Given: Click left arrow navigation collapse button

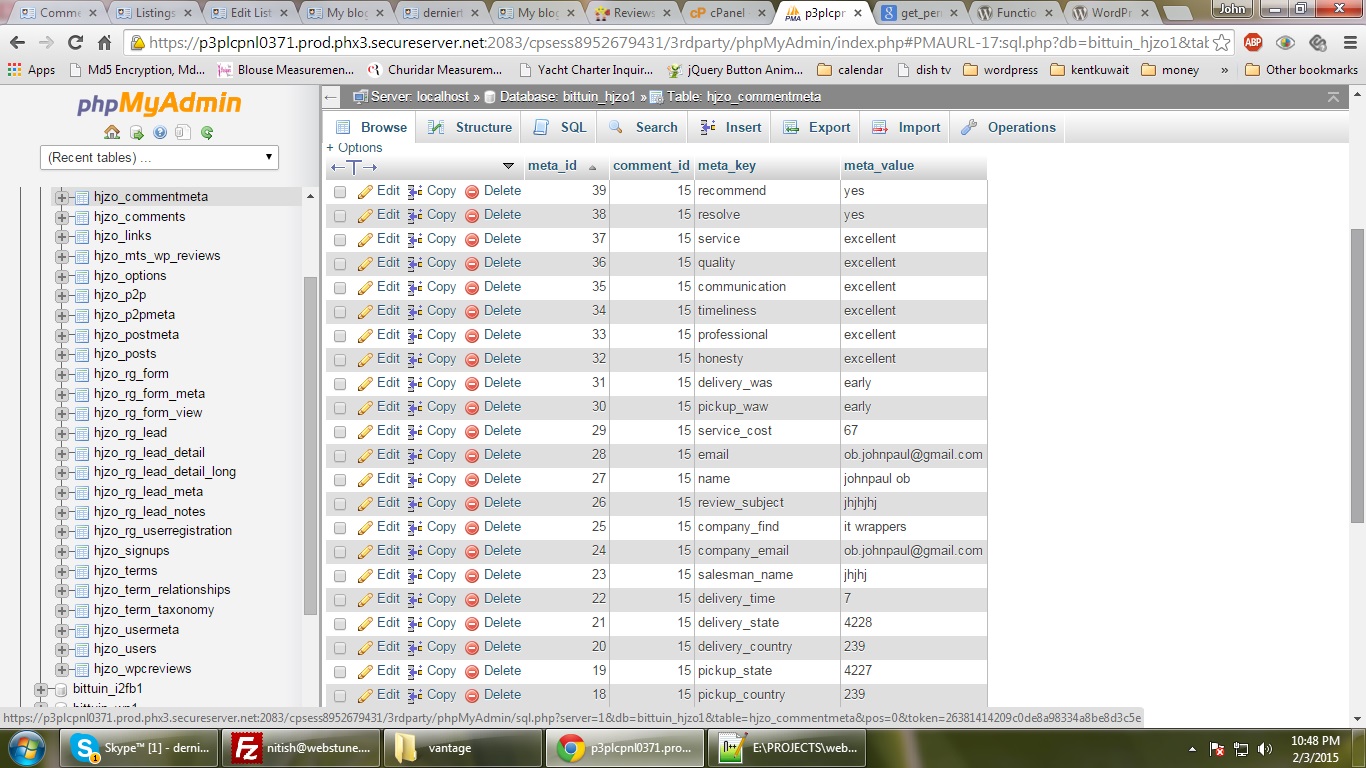Looking at the screenshot, I should [333, 97].
